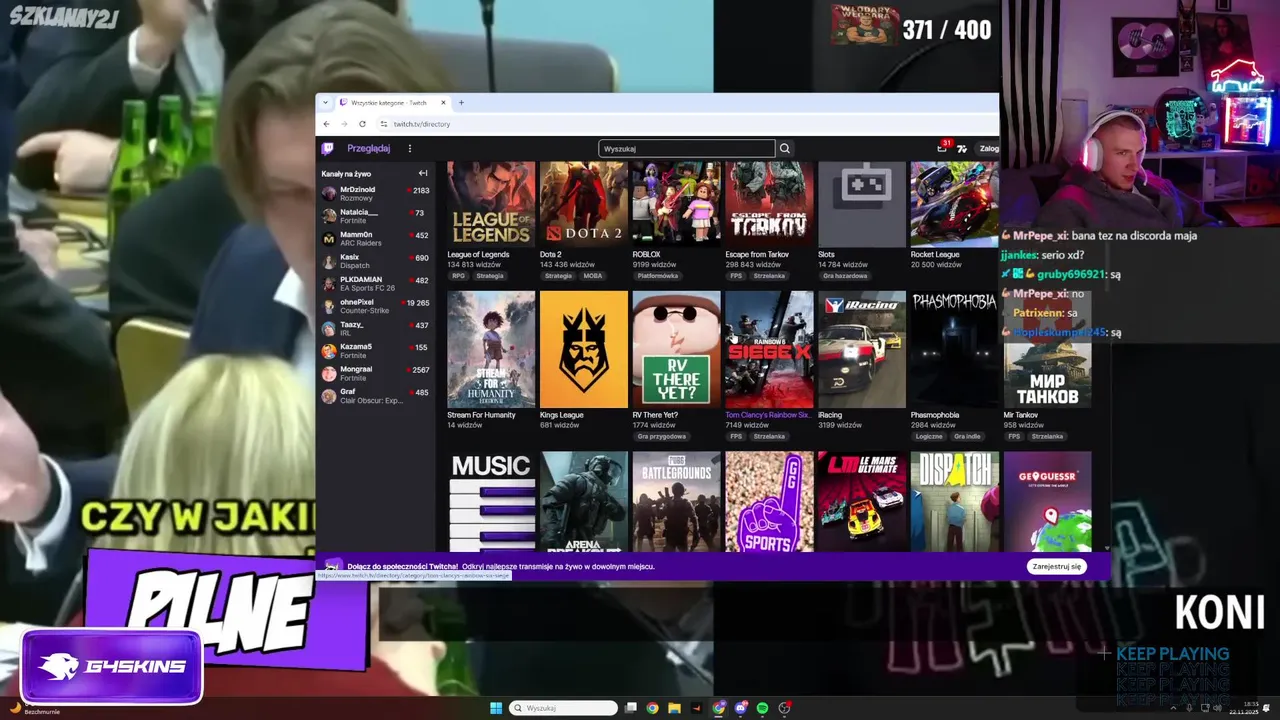Click taskbar icon with red dot after Spotify
Image resolution: width=1280 pixels, height=720 pixels.
(785, 708)
